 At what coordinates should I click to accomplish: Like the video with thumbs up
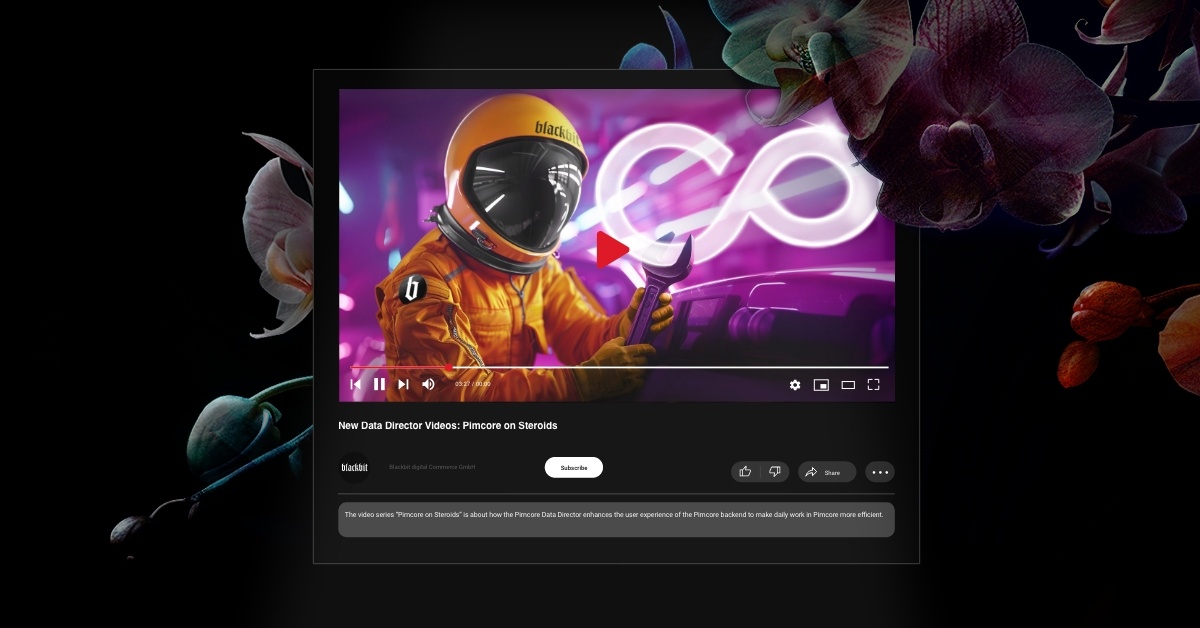(745, 472)
